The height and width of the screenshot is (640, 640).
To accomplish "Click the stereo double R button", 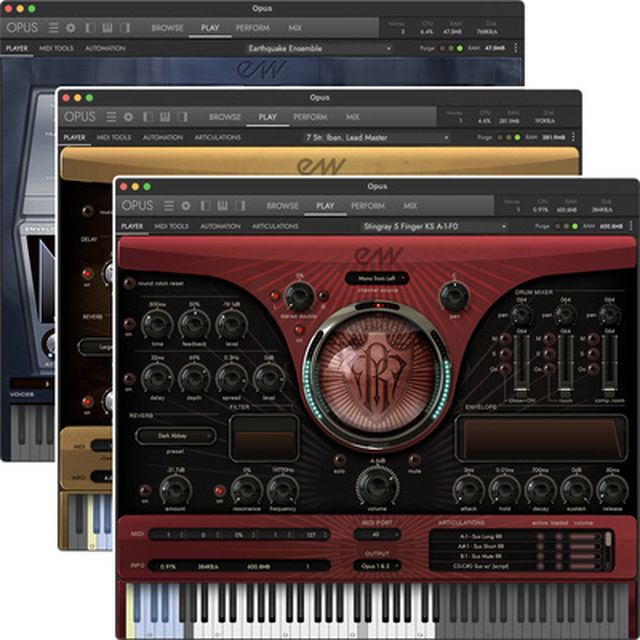I will pyautogui.click(x=323, y=296).
